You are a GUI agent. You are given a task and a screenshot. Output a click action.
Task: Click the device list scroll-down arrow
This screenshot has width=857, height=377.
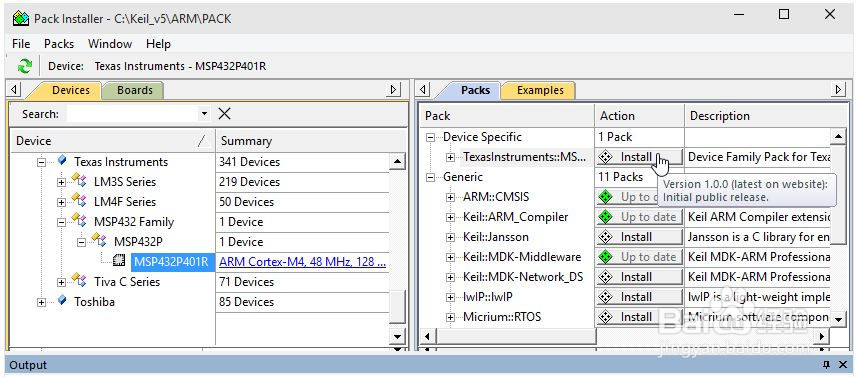tap(398, 337)
